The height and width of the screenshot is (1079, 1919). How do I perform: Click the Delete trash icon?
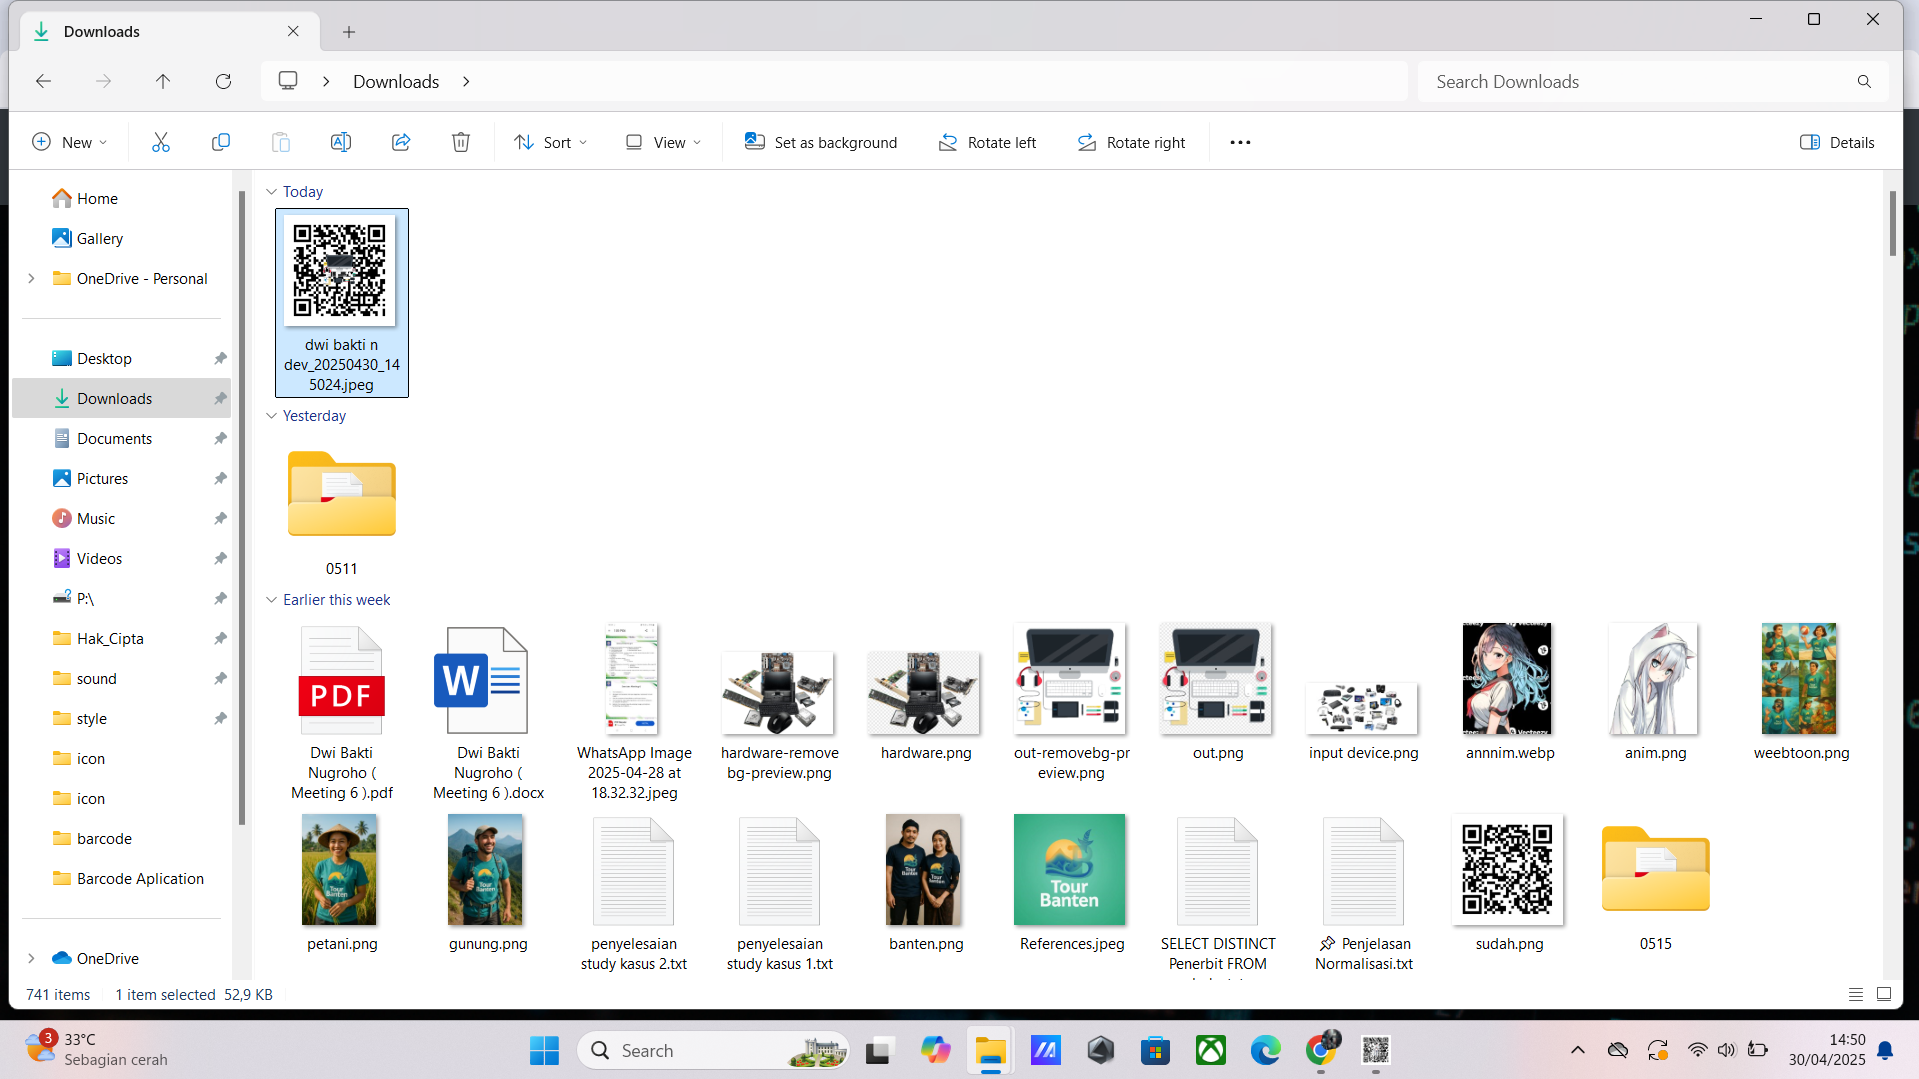[x=461, y=142]
